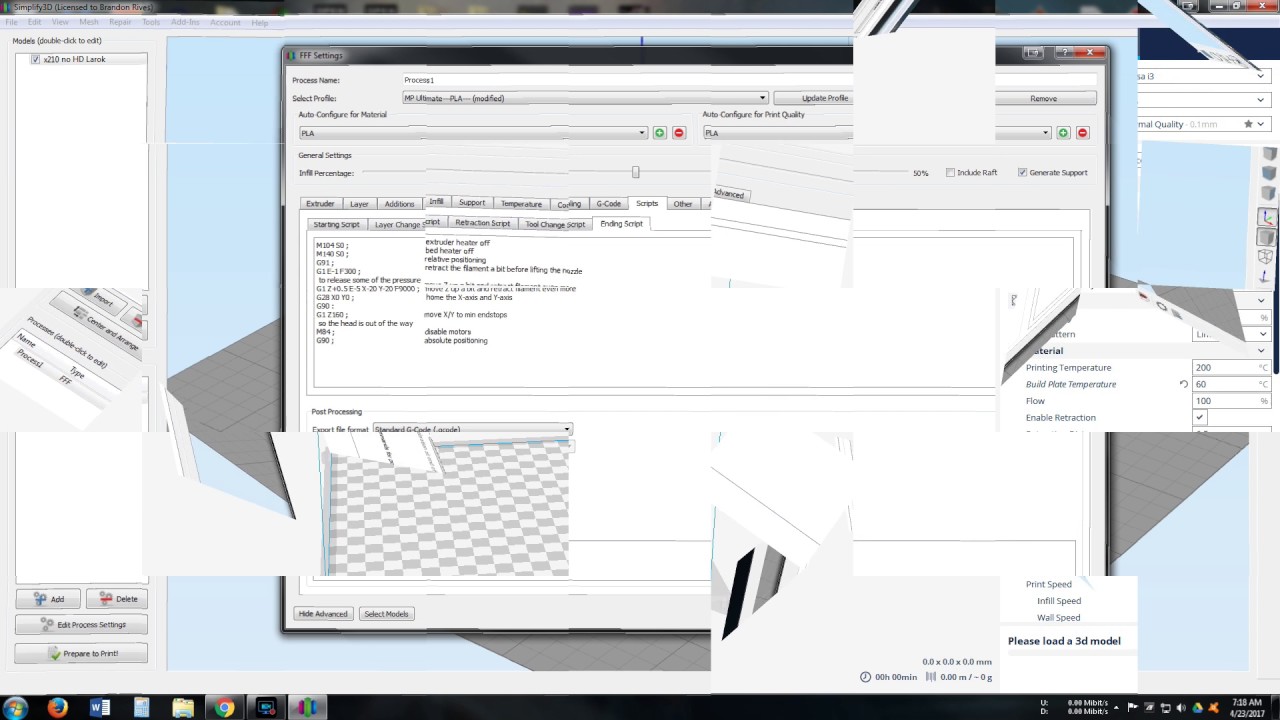The height and width of the screenshot is (720, 1280).
Task: Open Firefox from the taskbar
Action: [56, 707]
